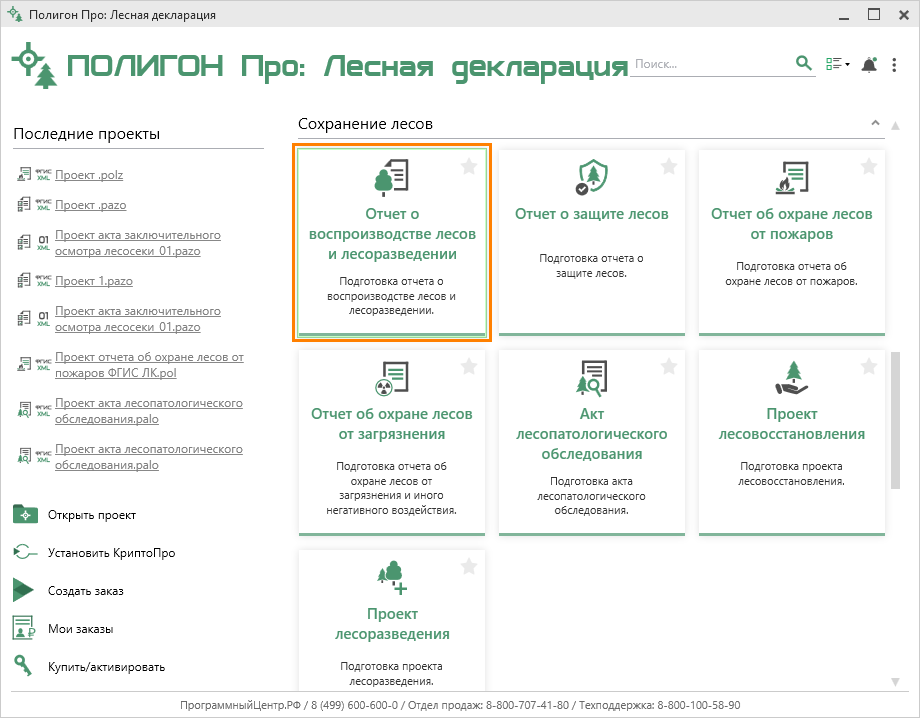Select Установить КриптоПро

(111, 553)
